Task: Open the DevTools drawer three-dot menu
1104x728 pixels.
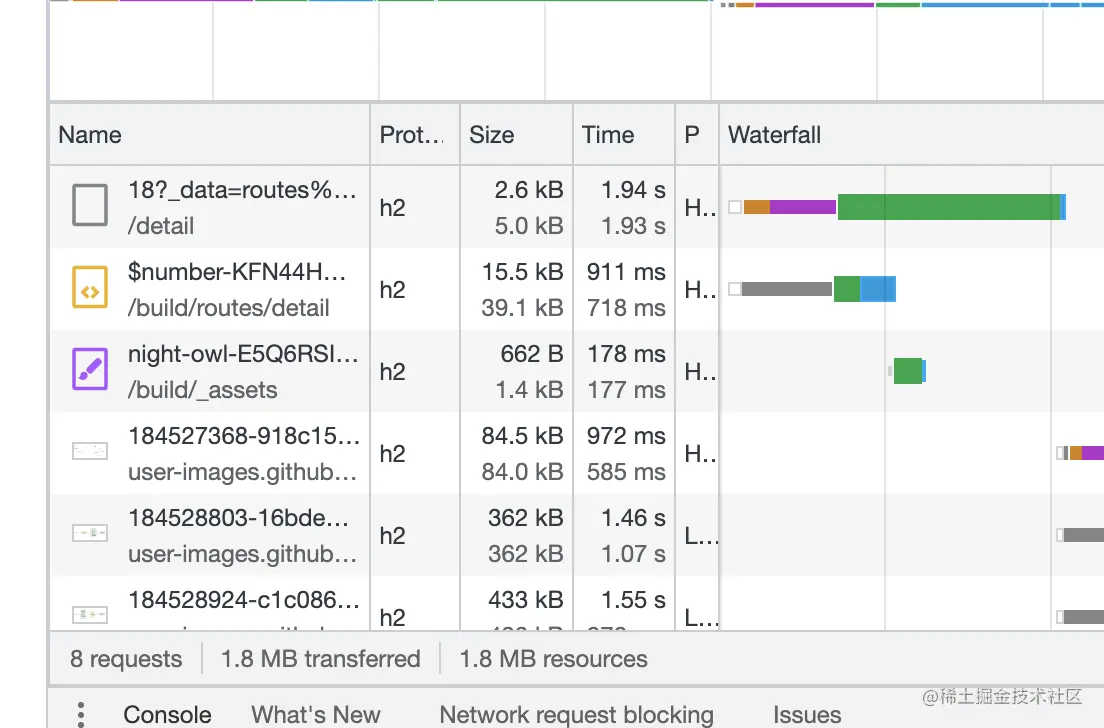Action: 81,714
